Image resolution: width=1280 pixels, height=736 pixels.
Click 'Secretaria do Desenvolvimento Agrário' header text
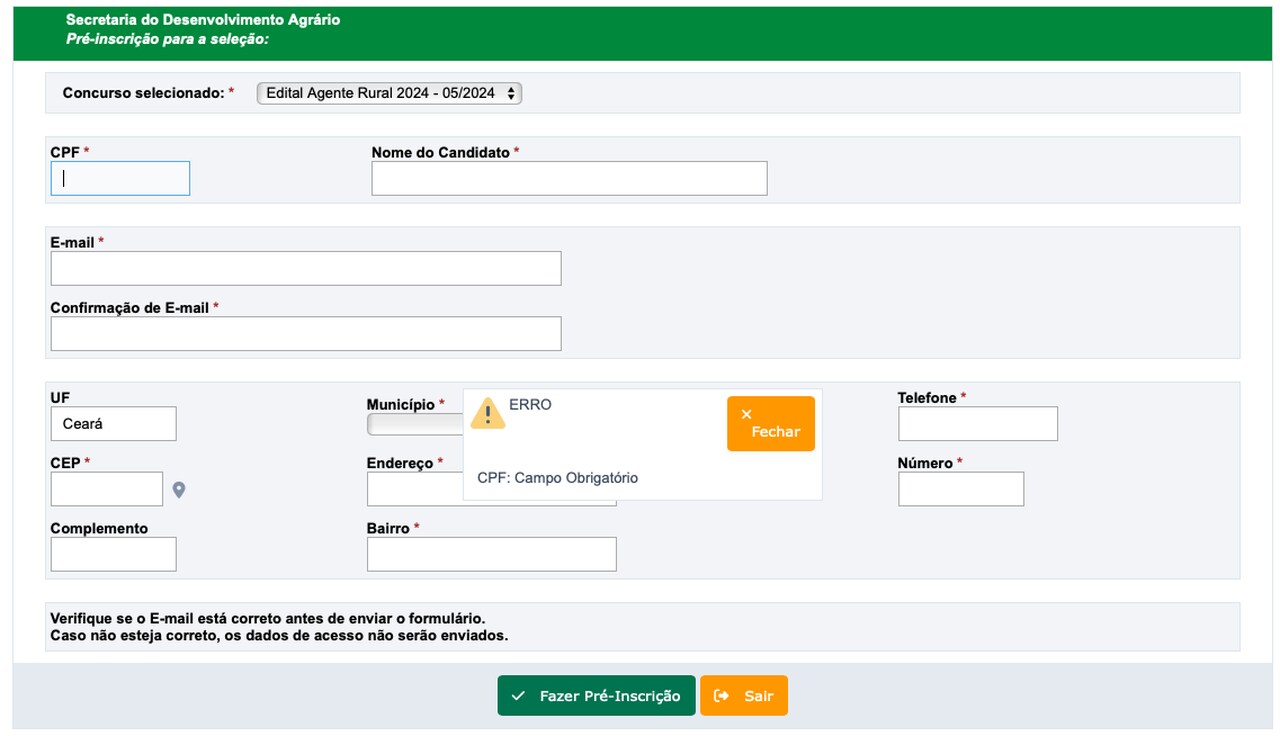point(203,20)
